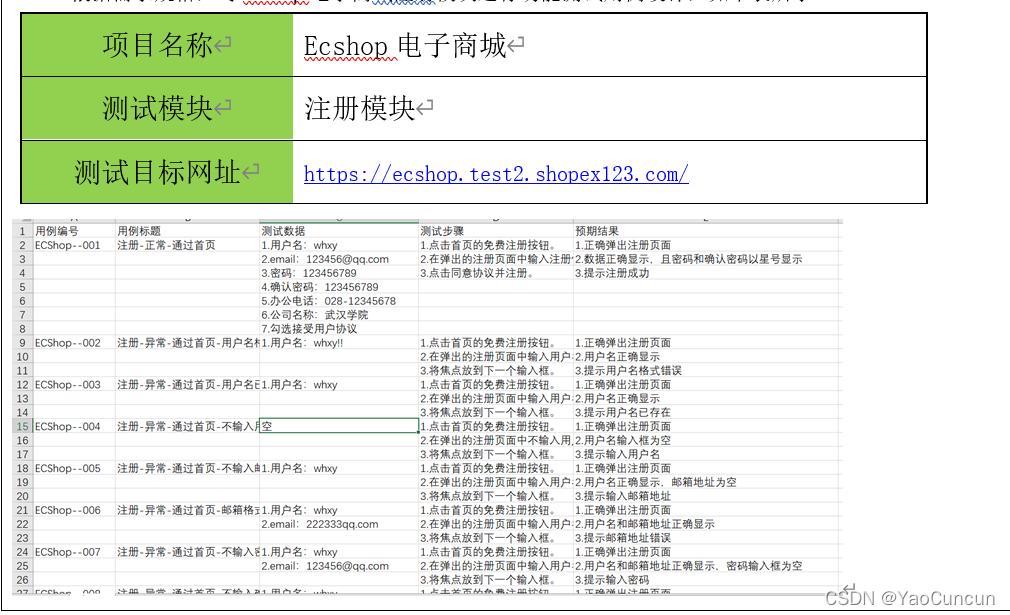The width and height of the screenshot is (1010, 615).
Task: Select the 4.确认密码: 123456789 cell
Action: tap(339, 287)
